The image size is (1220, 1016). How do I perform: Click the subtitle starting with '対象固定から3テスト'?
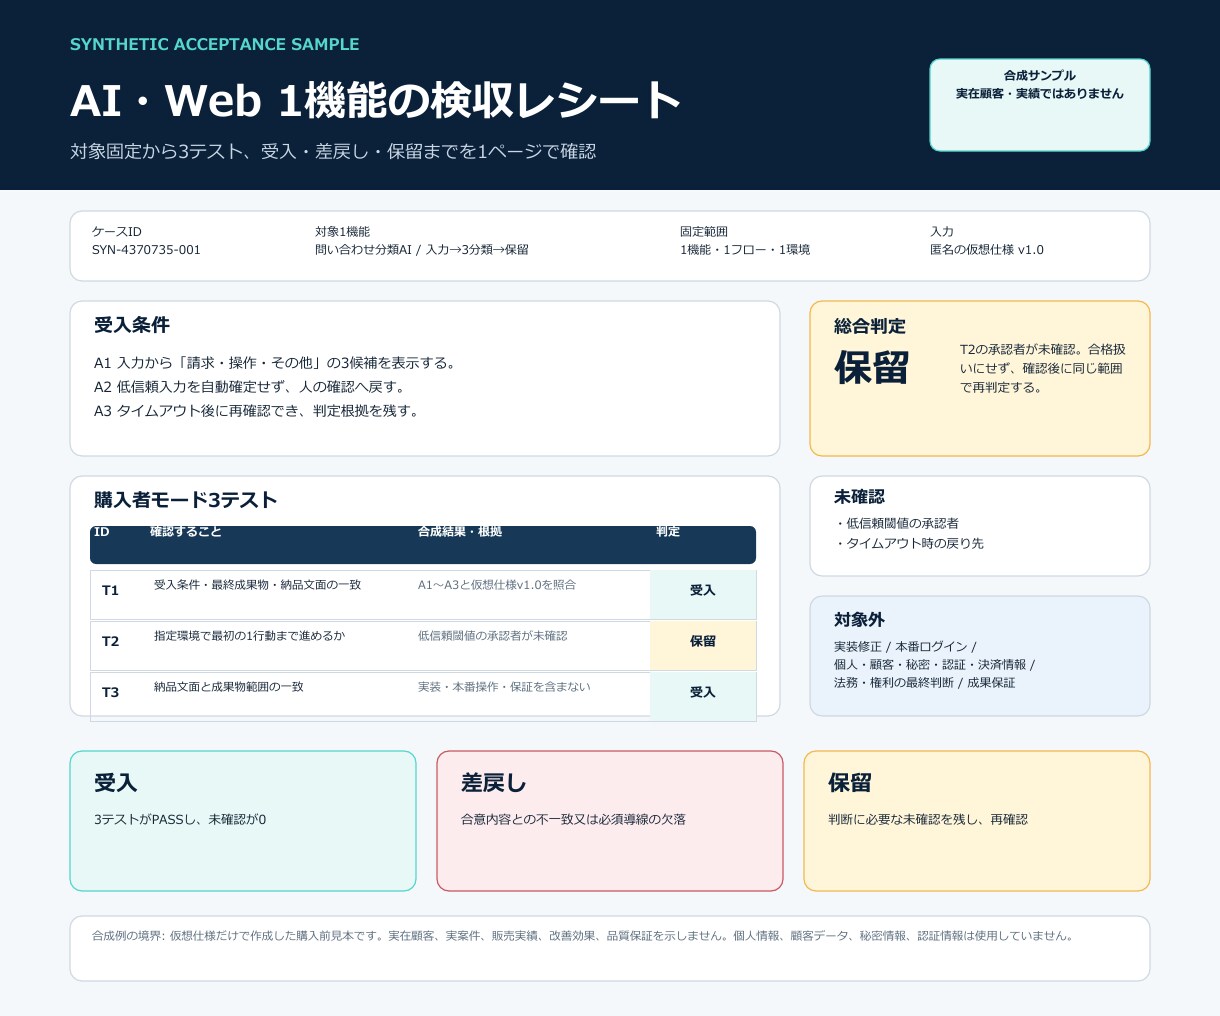[x=333, y=151]
